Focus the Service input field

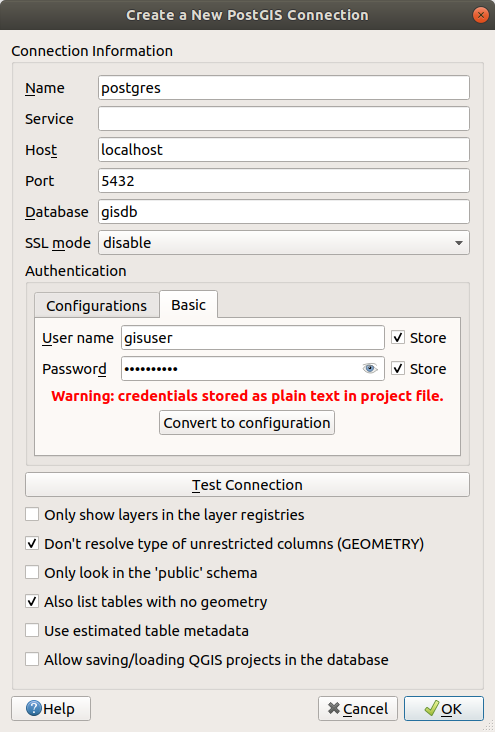pyautogui.click(x=284, y=119)
